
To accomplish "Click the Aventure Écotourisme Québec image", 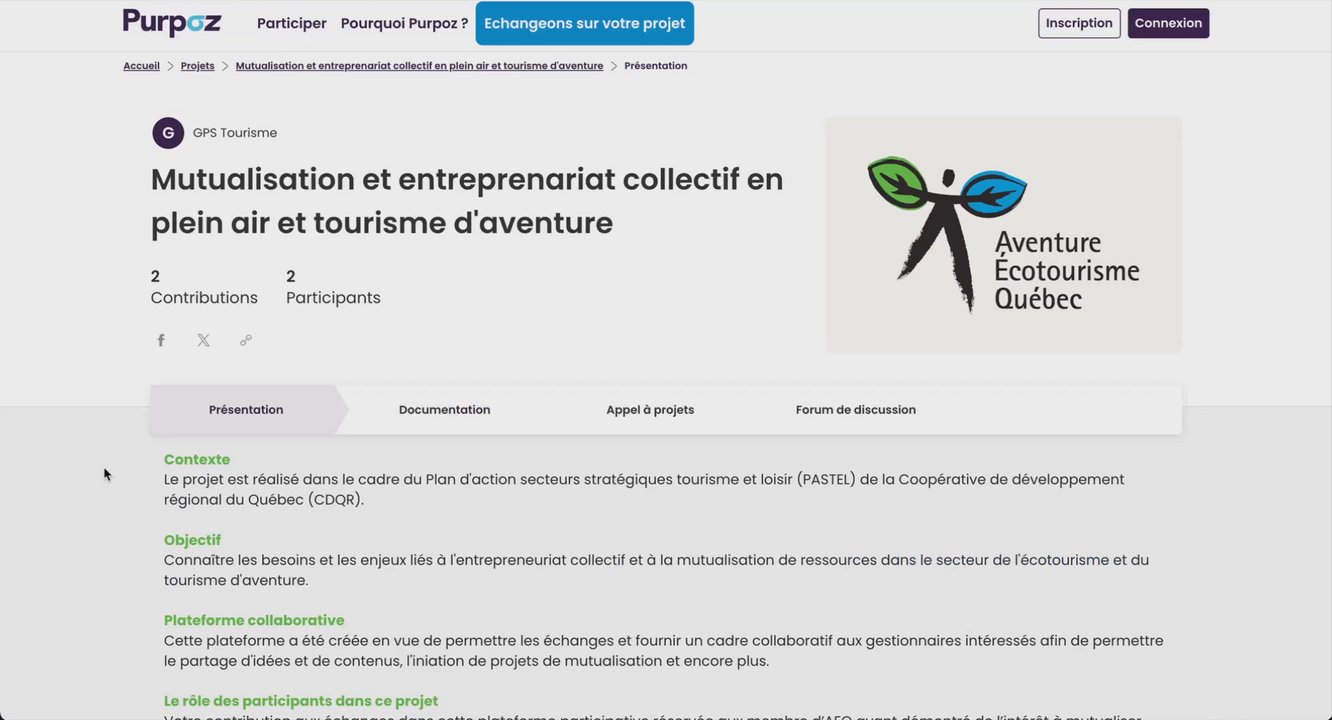I will coord(1003,234).
